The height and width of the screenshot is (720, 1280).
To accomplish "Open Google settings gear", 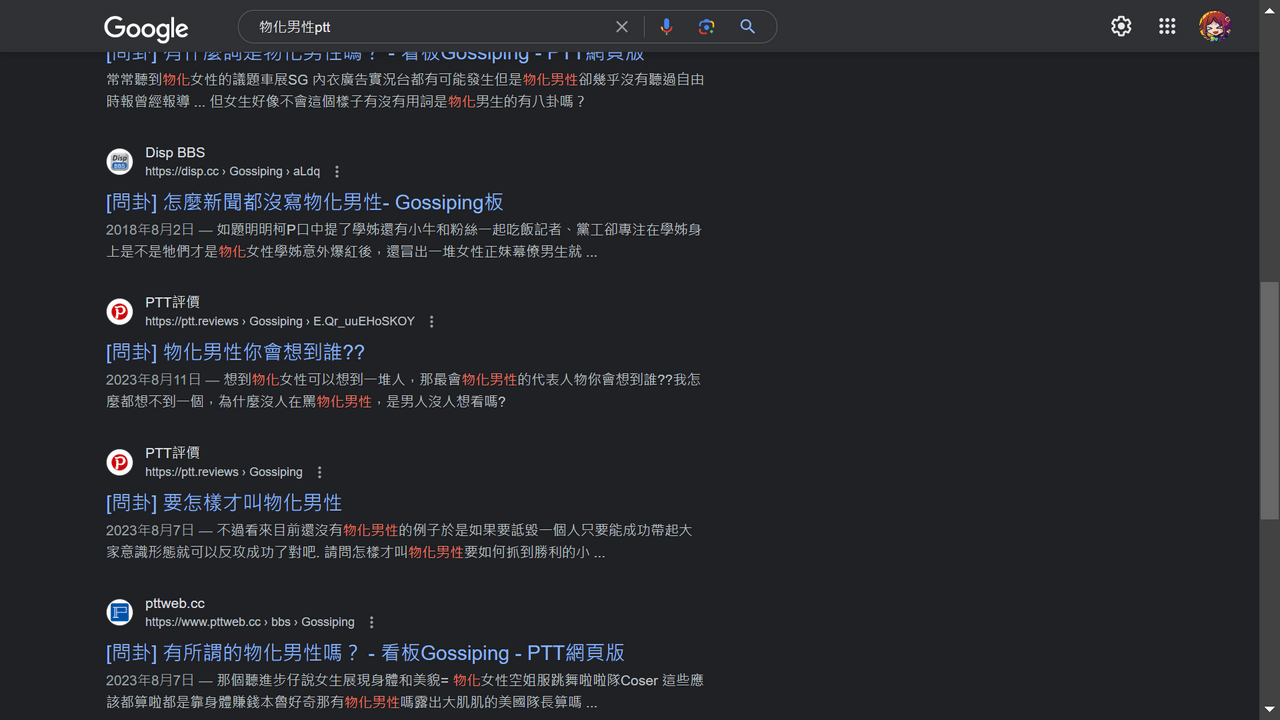I will (x=1121, y=27).
